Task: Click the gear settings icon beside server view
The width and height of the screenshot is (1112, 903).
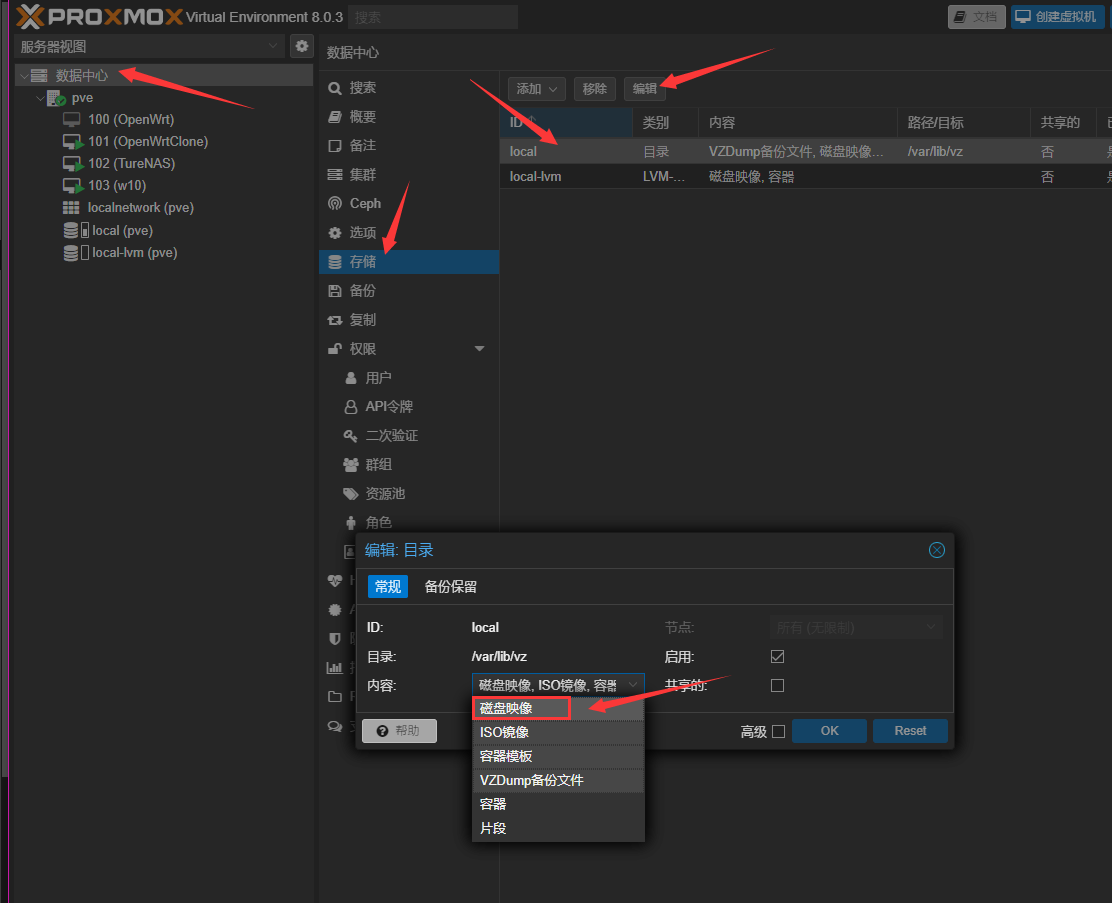Action: [302, 46]
